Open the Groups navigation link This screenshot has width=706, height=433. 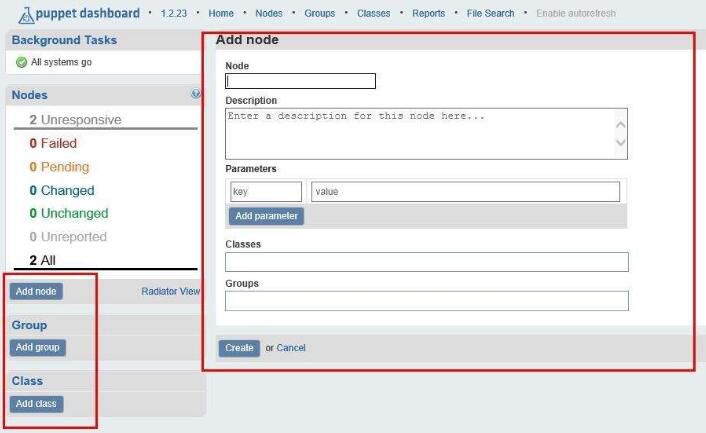[x=320, y=14]
